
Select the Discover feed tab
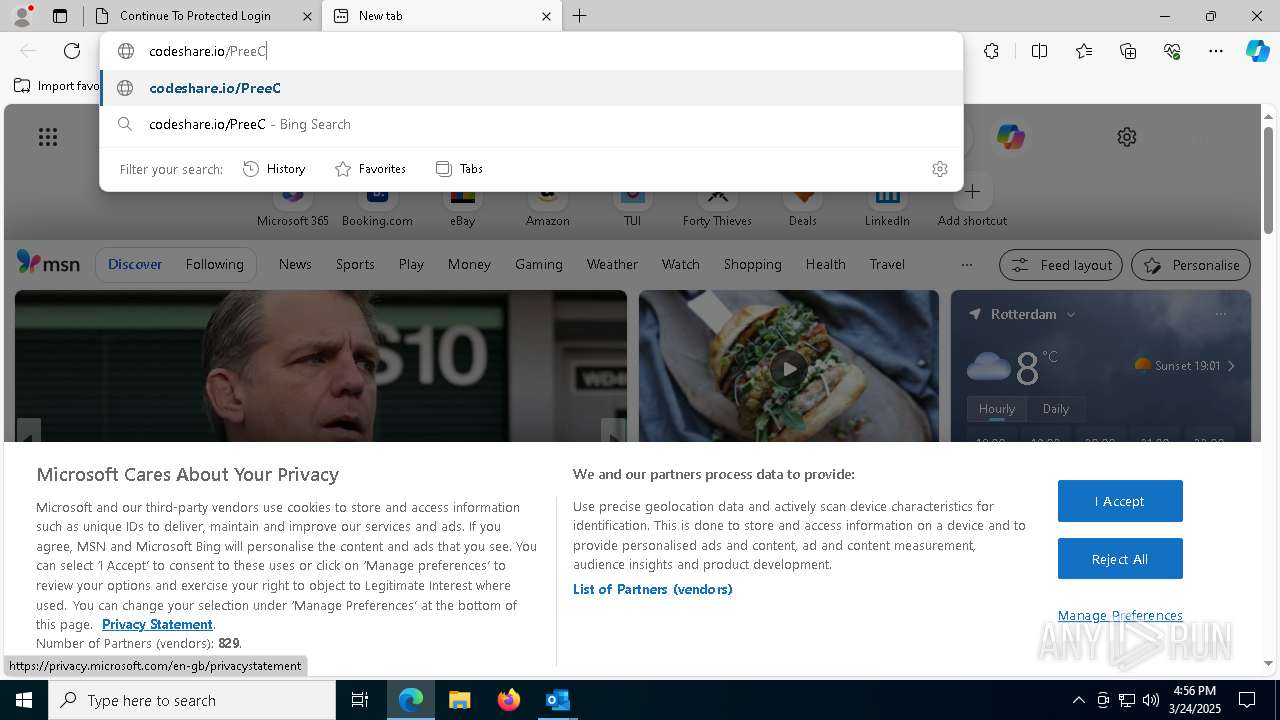point(135,264)
